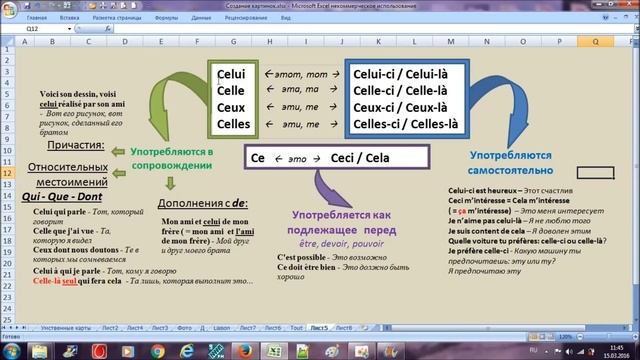Image resolution: width=640 pixels, height=360 pixels.
Task: Open the Рецензирование ribbon tab
Action: coord(246,18)
